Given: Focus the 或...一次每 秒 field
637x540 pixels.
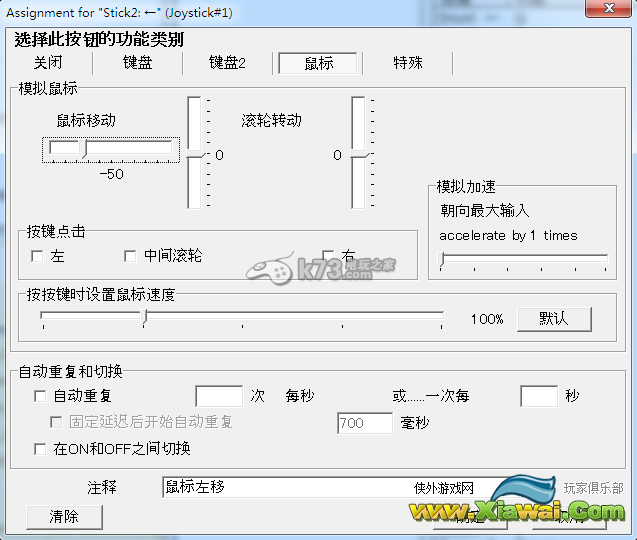Looking at the screenshot, I should pyautogui.click(x=539, y=396).
